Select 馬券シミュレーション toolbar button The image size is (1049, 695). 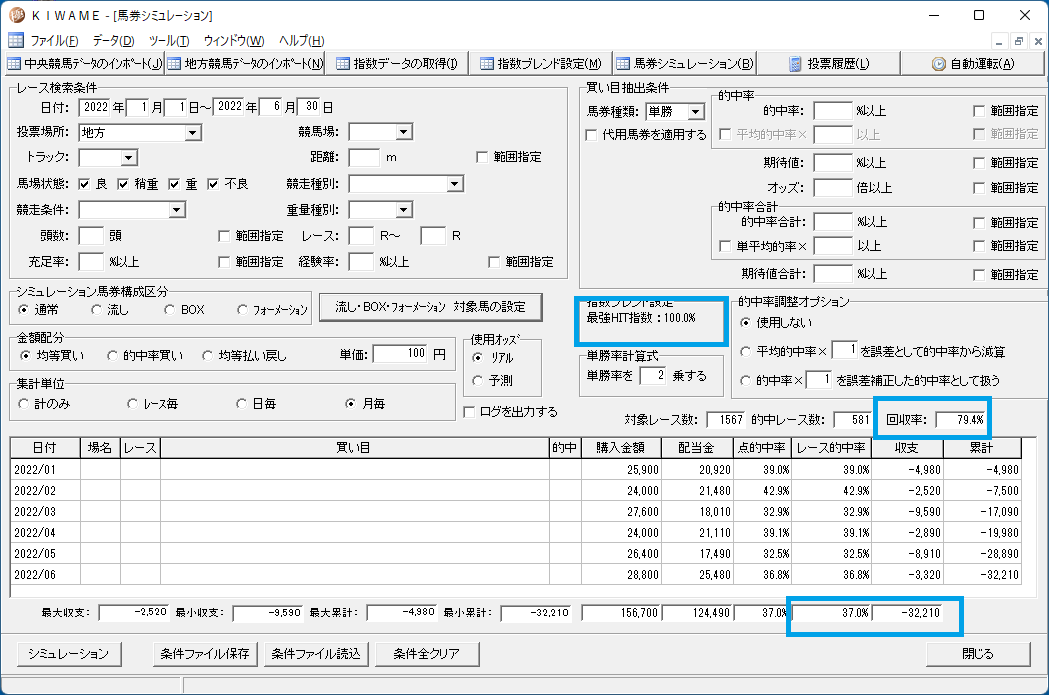685,64
